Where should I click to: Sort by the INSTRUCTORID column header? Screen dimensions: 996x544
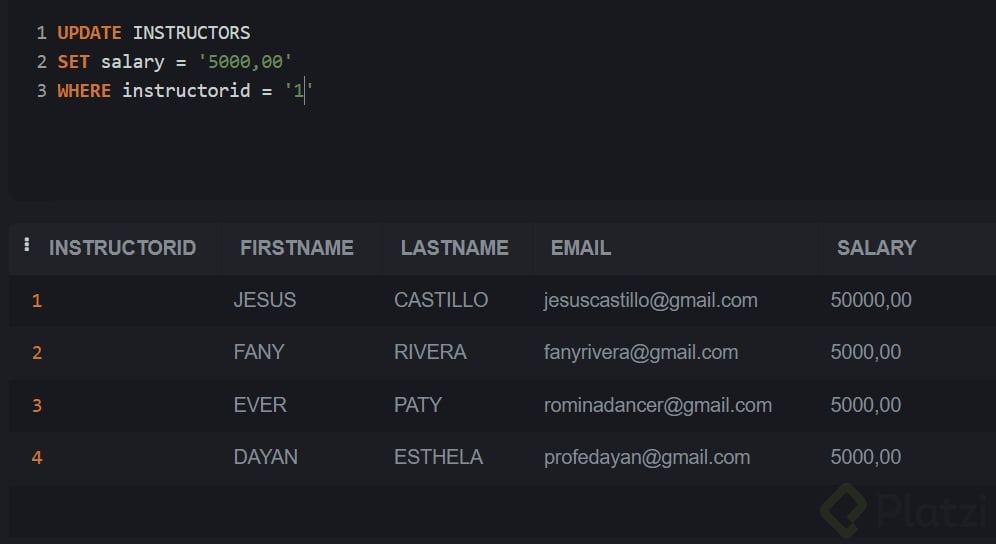point(122,248)
